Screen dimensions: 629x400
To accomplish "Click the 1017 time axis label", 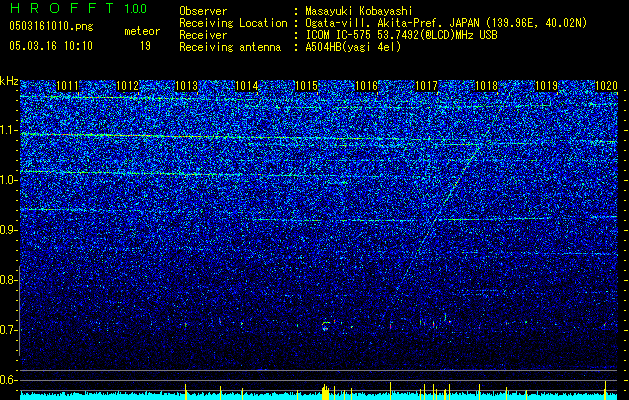I will 426,86.
